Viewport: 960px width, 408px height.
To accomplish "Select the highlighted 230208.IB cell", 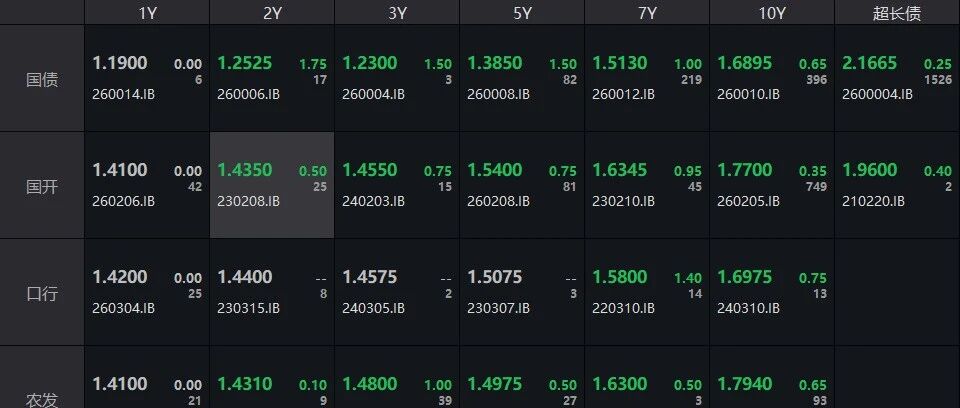I will click(x=272, y=186).
